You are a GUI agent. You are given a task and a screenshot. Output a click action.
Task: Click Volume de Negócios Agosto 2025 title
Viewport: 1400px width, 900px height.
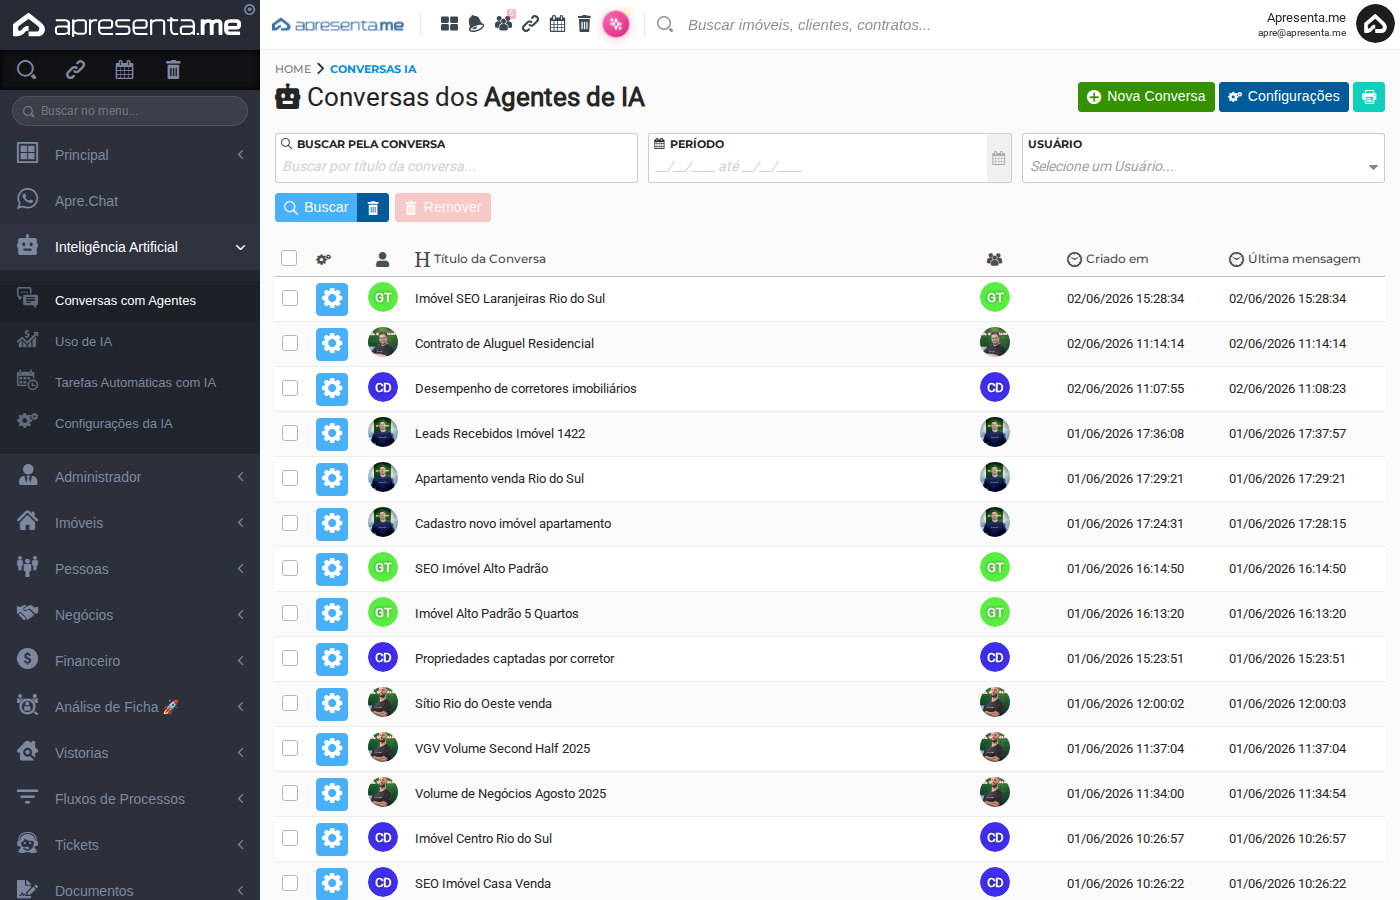511,794
